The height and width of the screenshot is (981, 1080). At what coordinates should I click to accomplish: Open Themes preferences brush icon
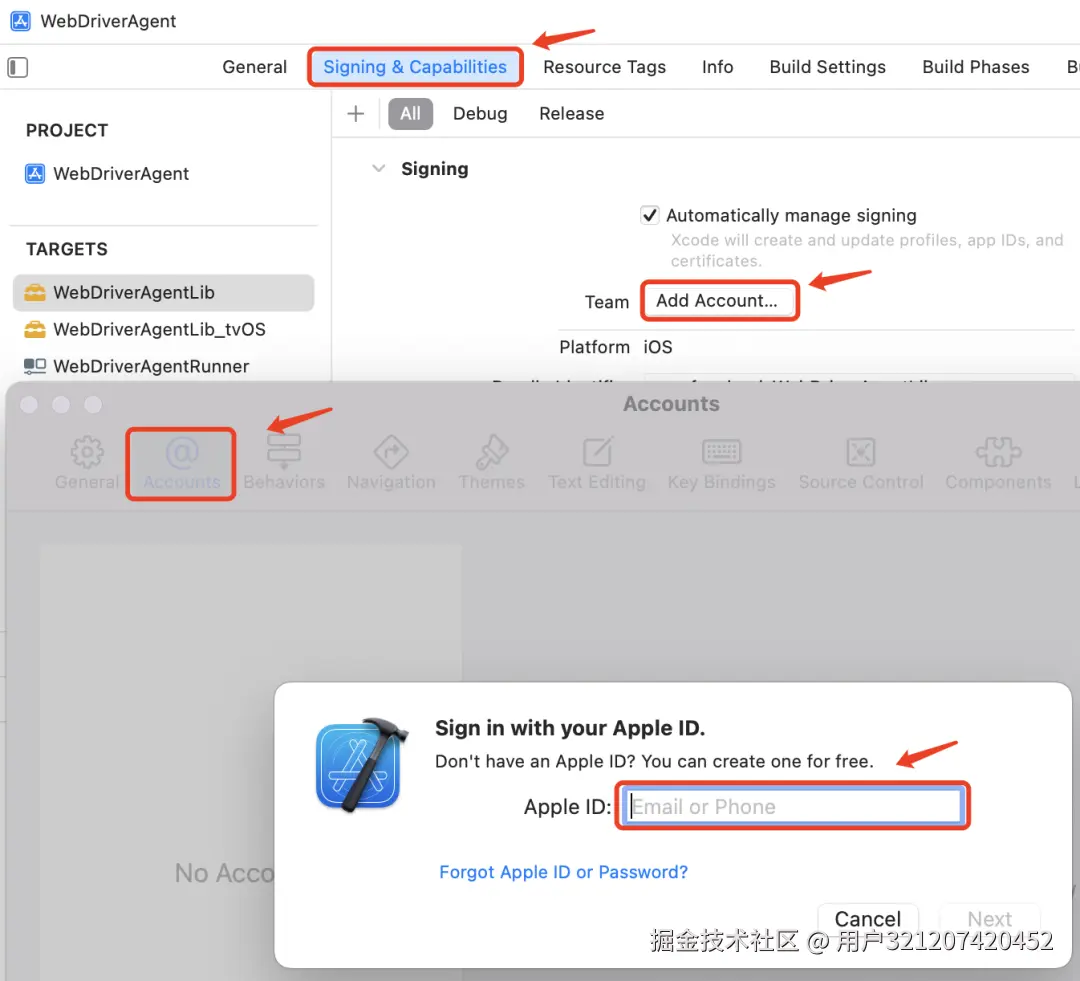tap(492, 452)
